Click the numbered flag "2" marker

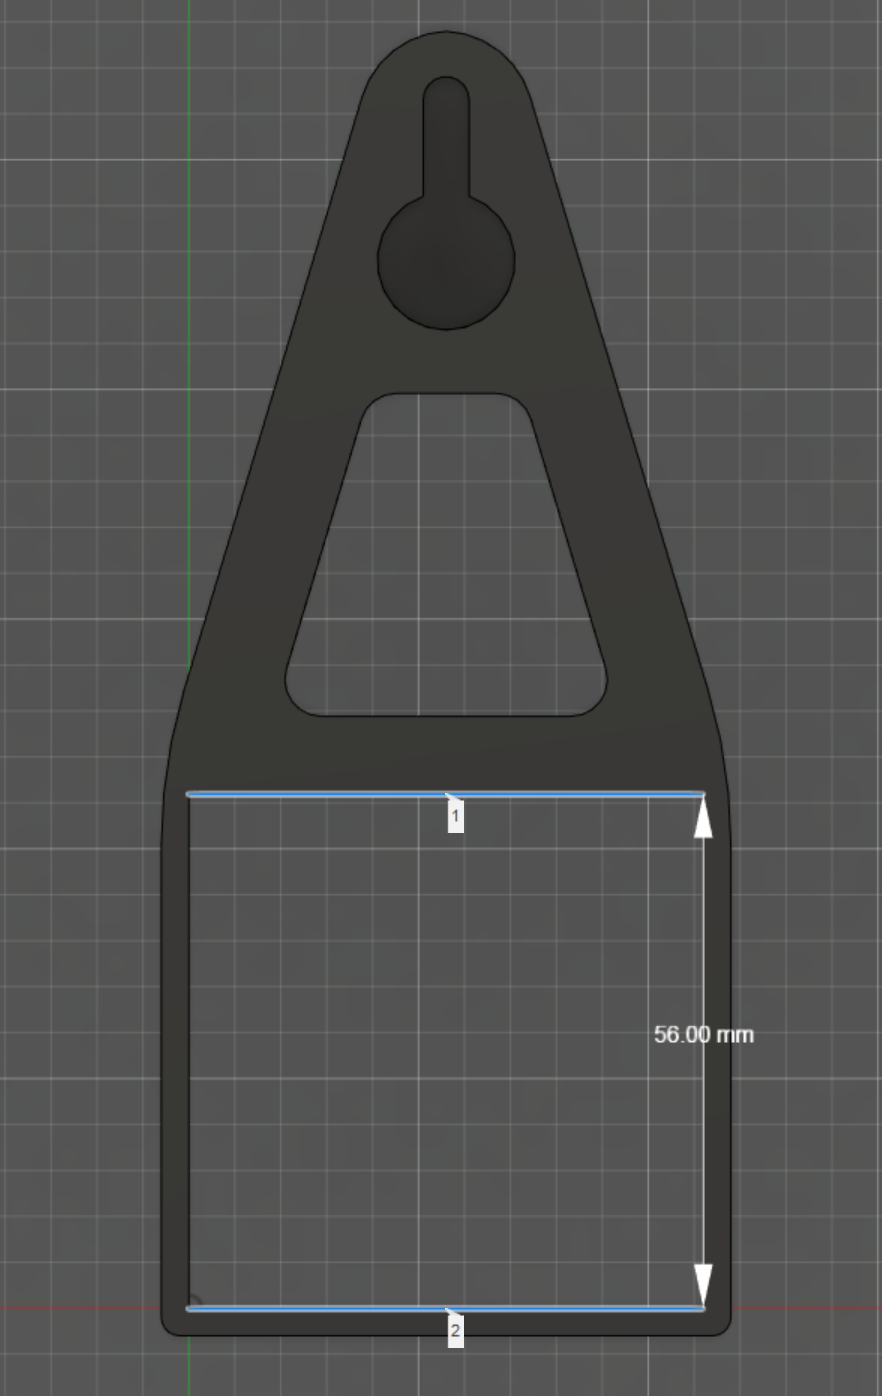pos(456,1330)
